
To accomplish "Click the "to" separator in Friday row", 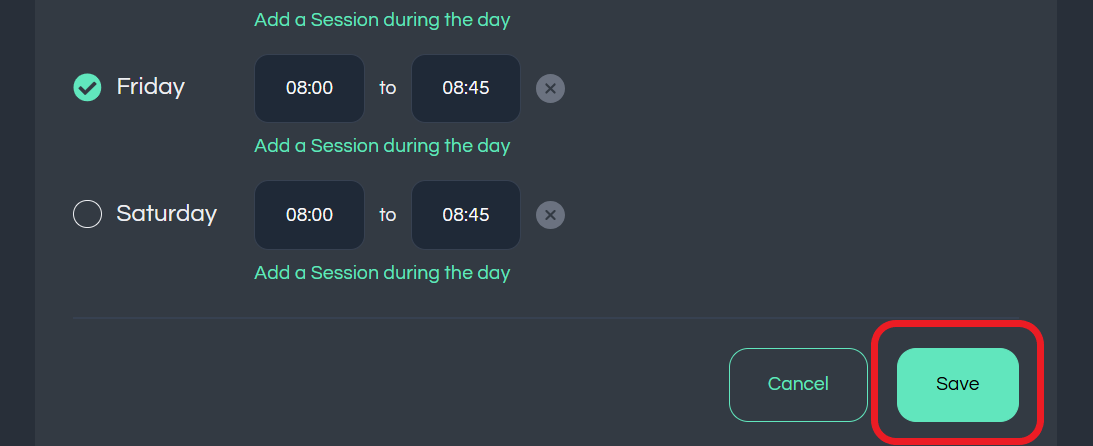I will [388, 89].
